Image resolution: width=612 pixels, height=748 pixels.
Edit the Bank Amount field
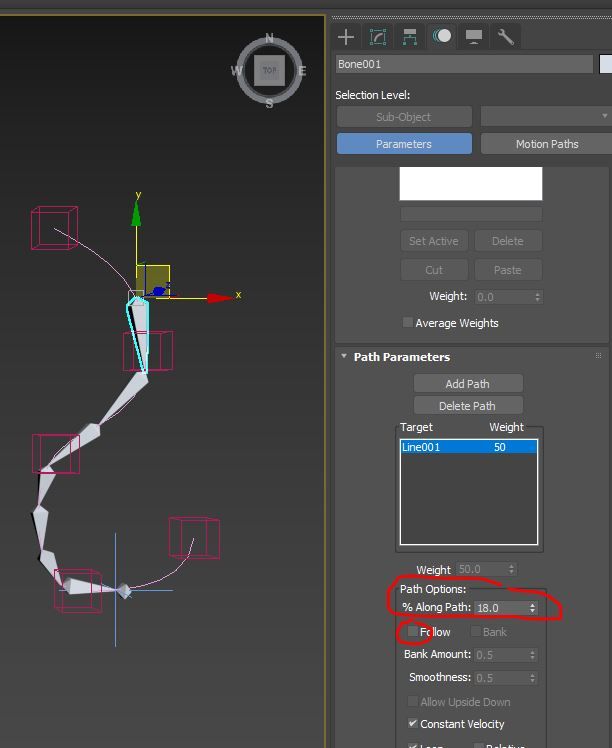501,655
